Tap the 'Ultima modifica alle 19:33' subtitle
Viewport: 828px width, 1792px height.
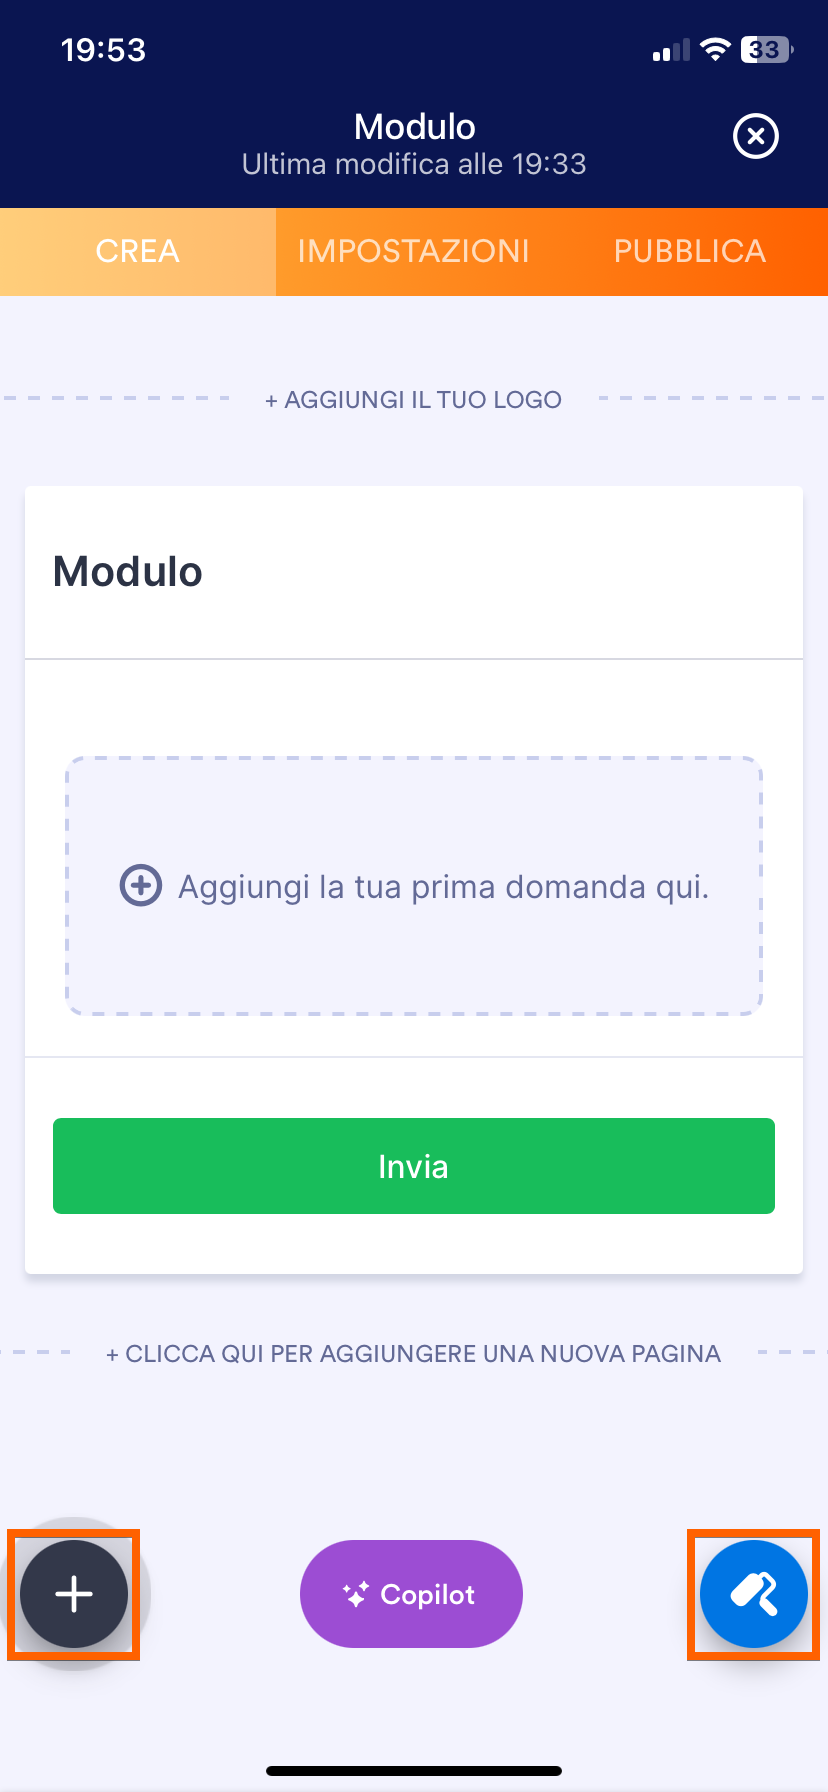coord(414,164)
